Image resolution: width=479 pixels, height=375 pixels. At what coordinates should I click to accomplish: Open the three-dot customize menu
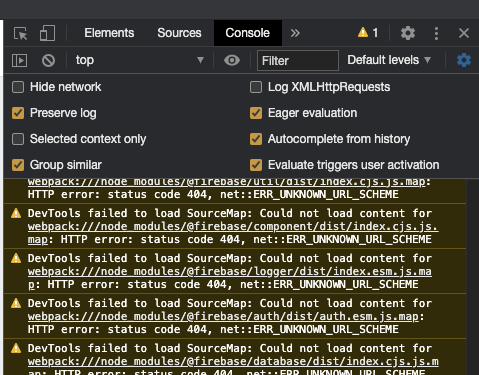click(x=436, y=33)
